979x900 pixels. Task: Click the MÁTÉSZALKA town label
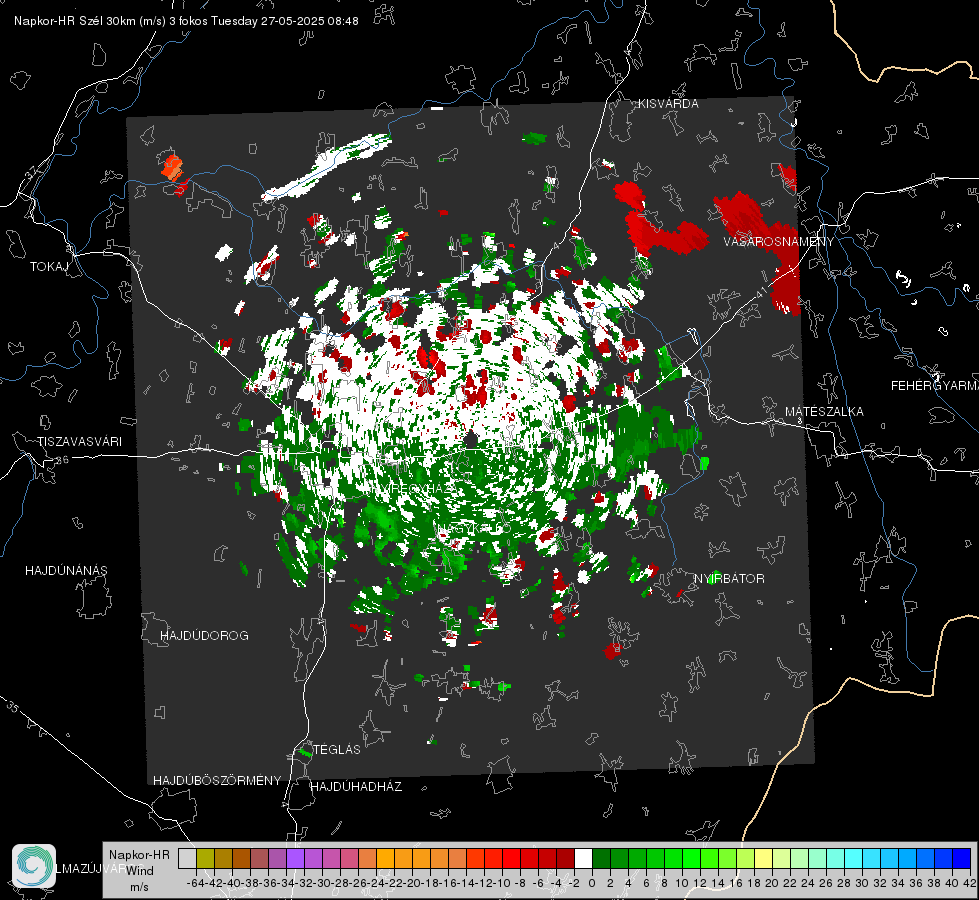click(x=824, y=411)
